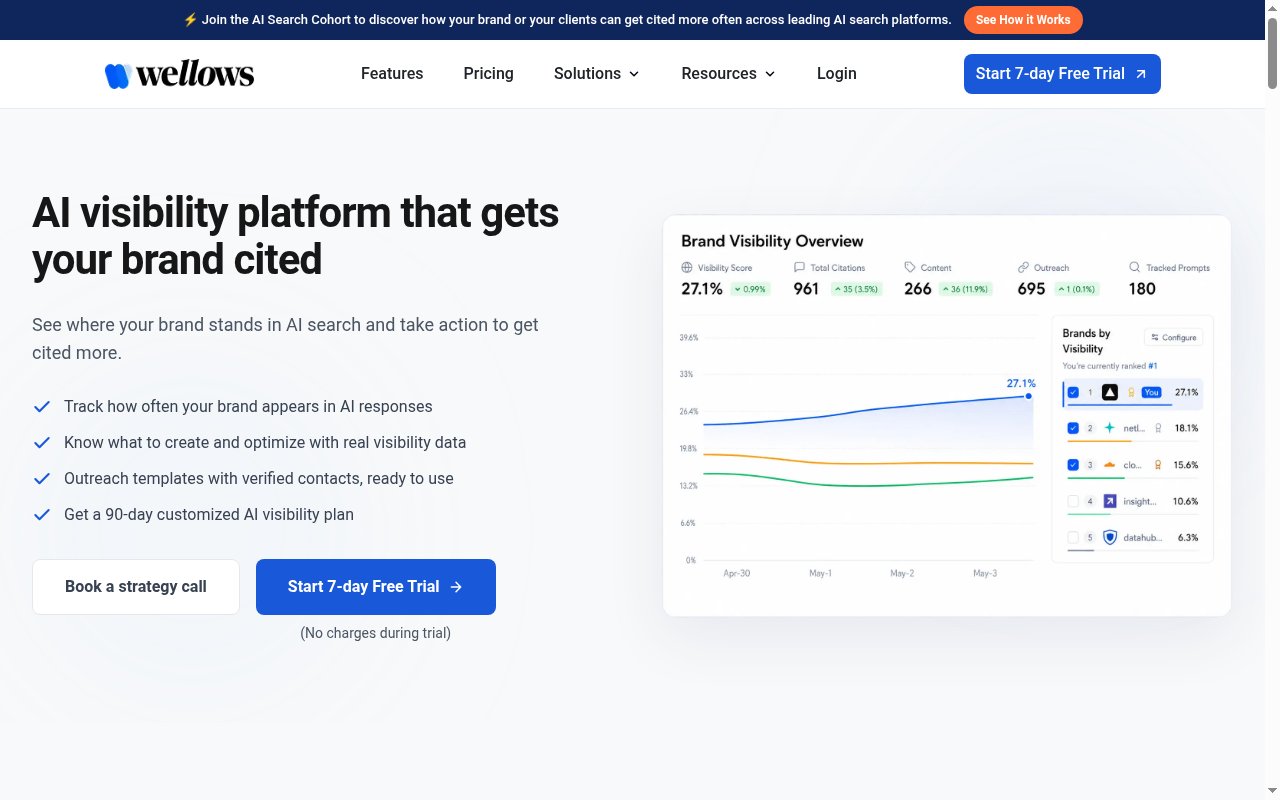The image size is (1280, 800).
Task: Click the chain link icon beside Outreach
Action: point(1023,268)
